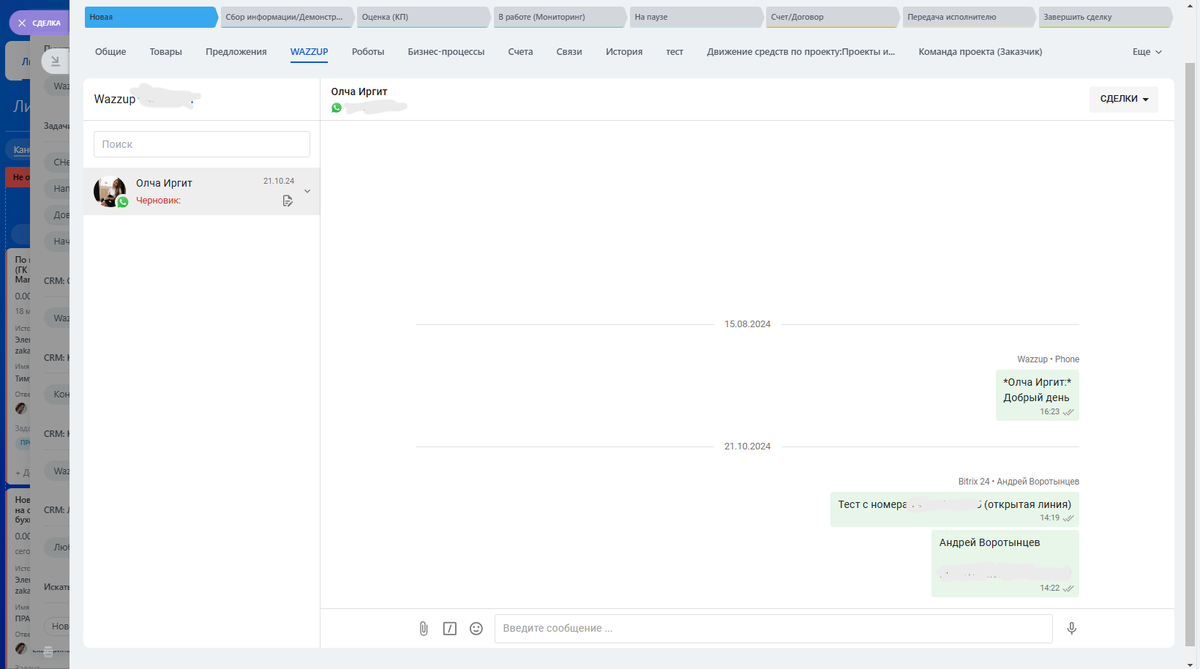
Task: Select the Сбор информации/Демонстр... stage
Action: click(288, 17)
